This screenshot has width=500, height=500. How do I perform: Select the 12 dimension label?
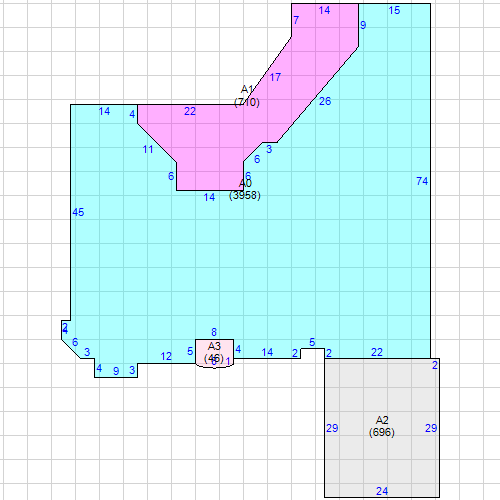(166, 356)
